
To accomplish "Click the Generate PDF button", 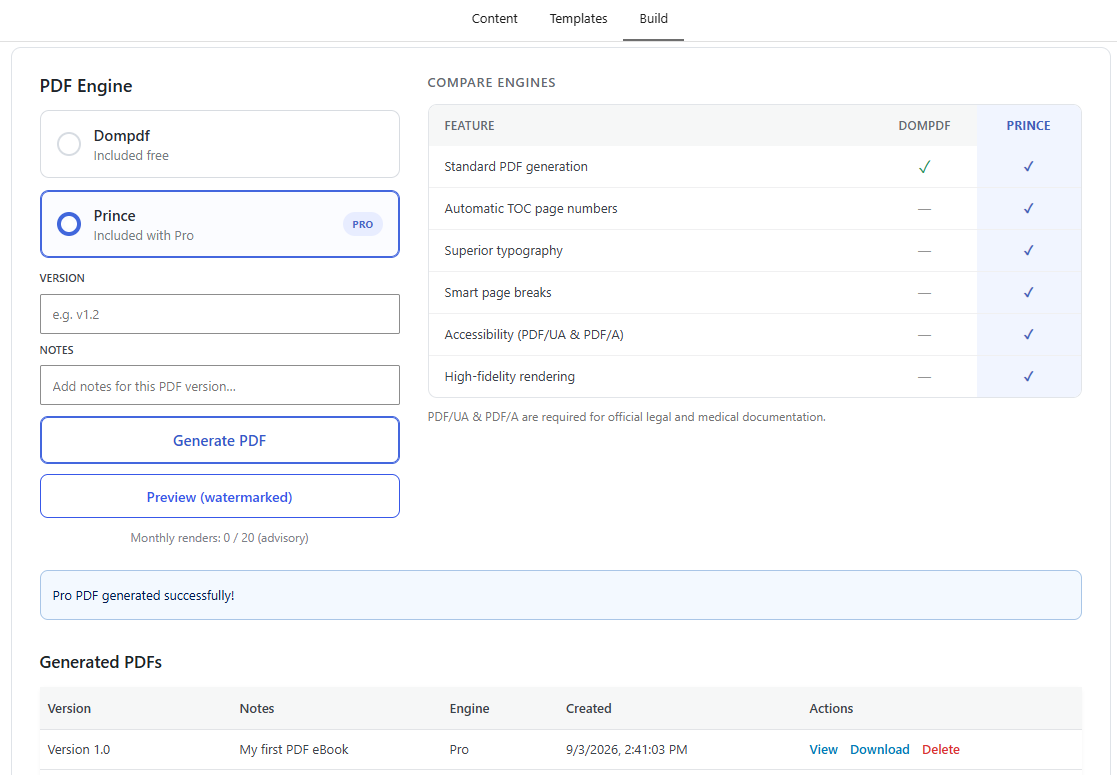I will click(219, 440).
